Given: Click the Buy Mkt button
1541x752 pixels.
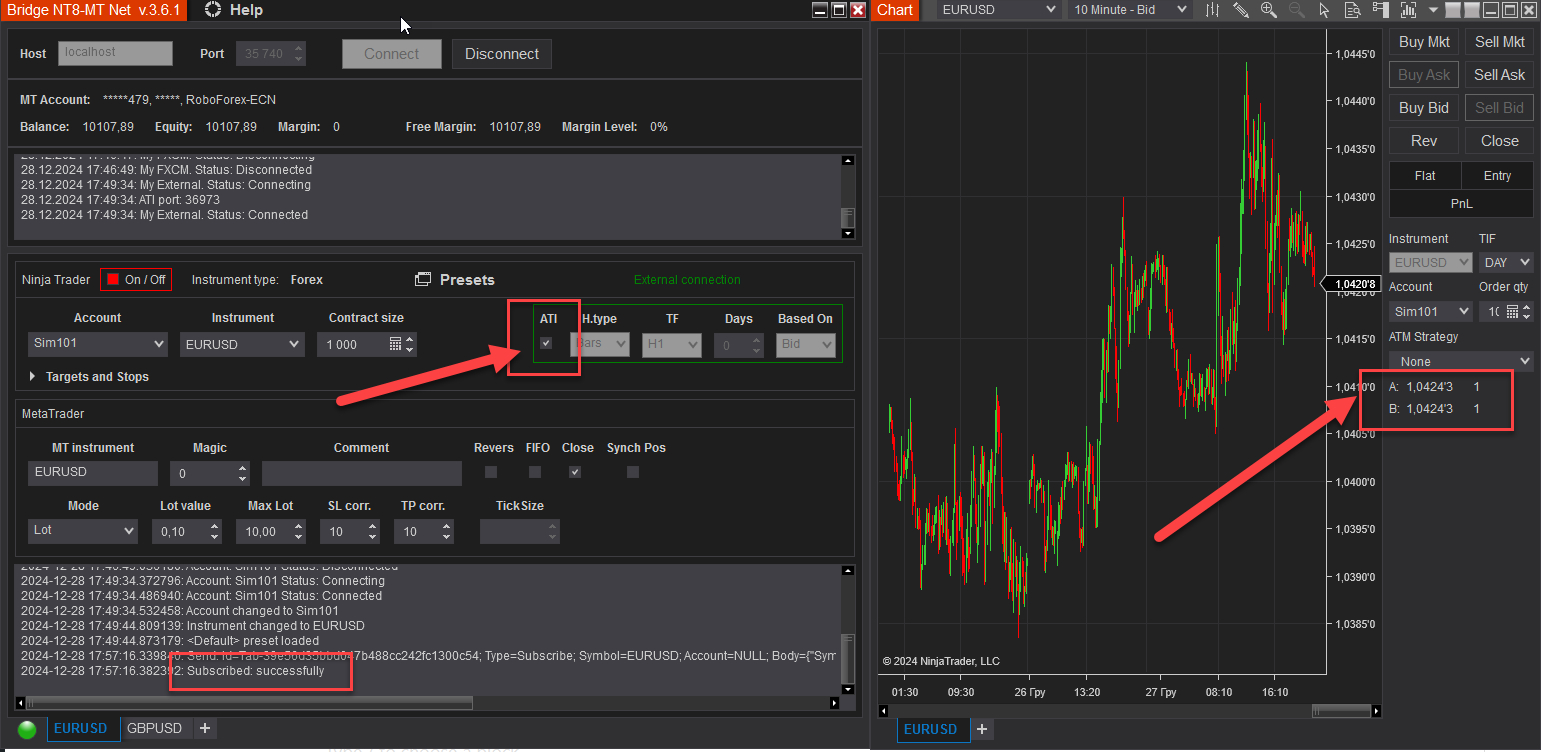Looking at the screenshot, I should coord(1423,42).
